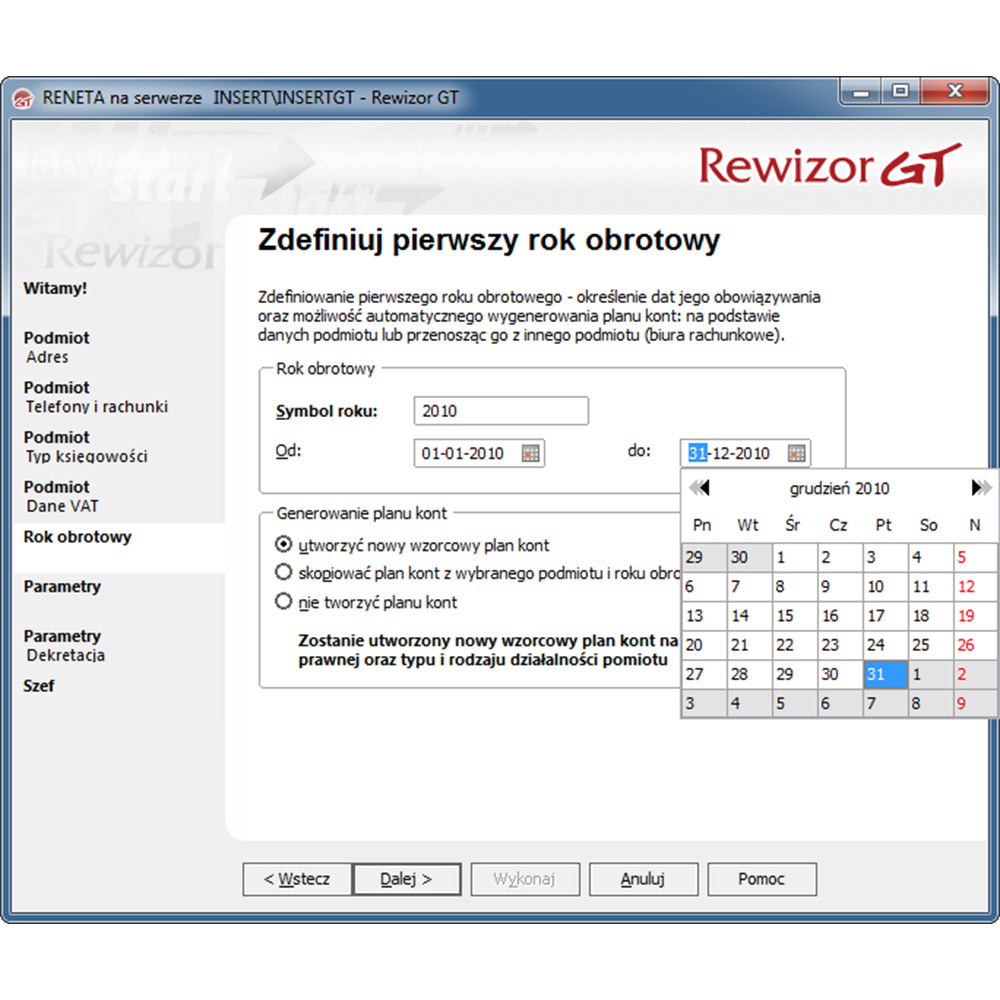The image size is (1000, 1000).
Task: Click the 'Anuluj' button
Action: [x=642, y=879]
